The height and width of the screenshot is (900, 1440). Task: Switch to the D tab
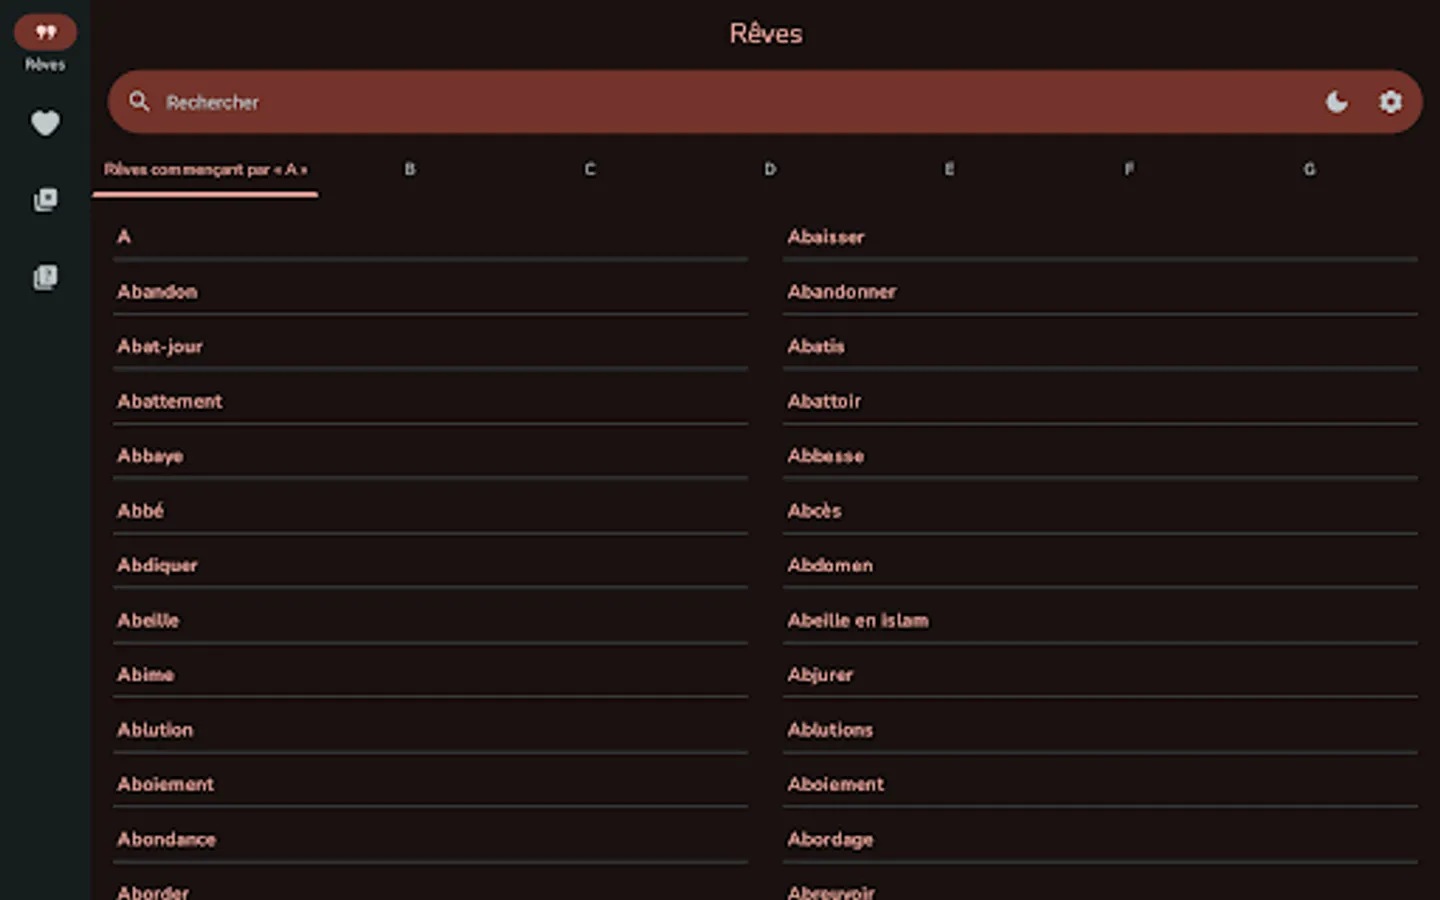(x=770, y=169)
